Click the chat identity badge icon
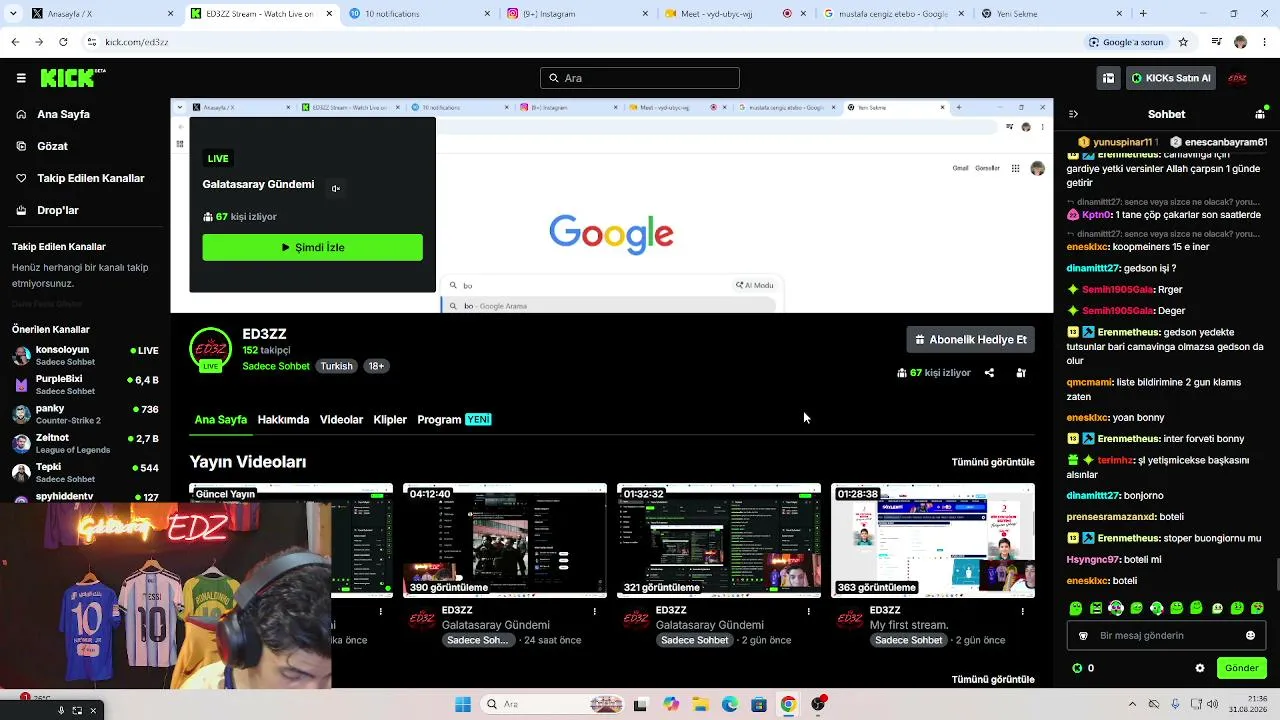Viewport: 1280px width, 720px height. click(1083, 635)
